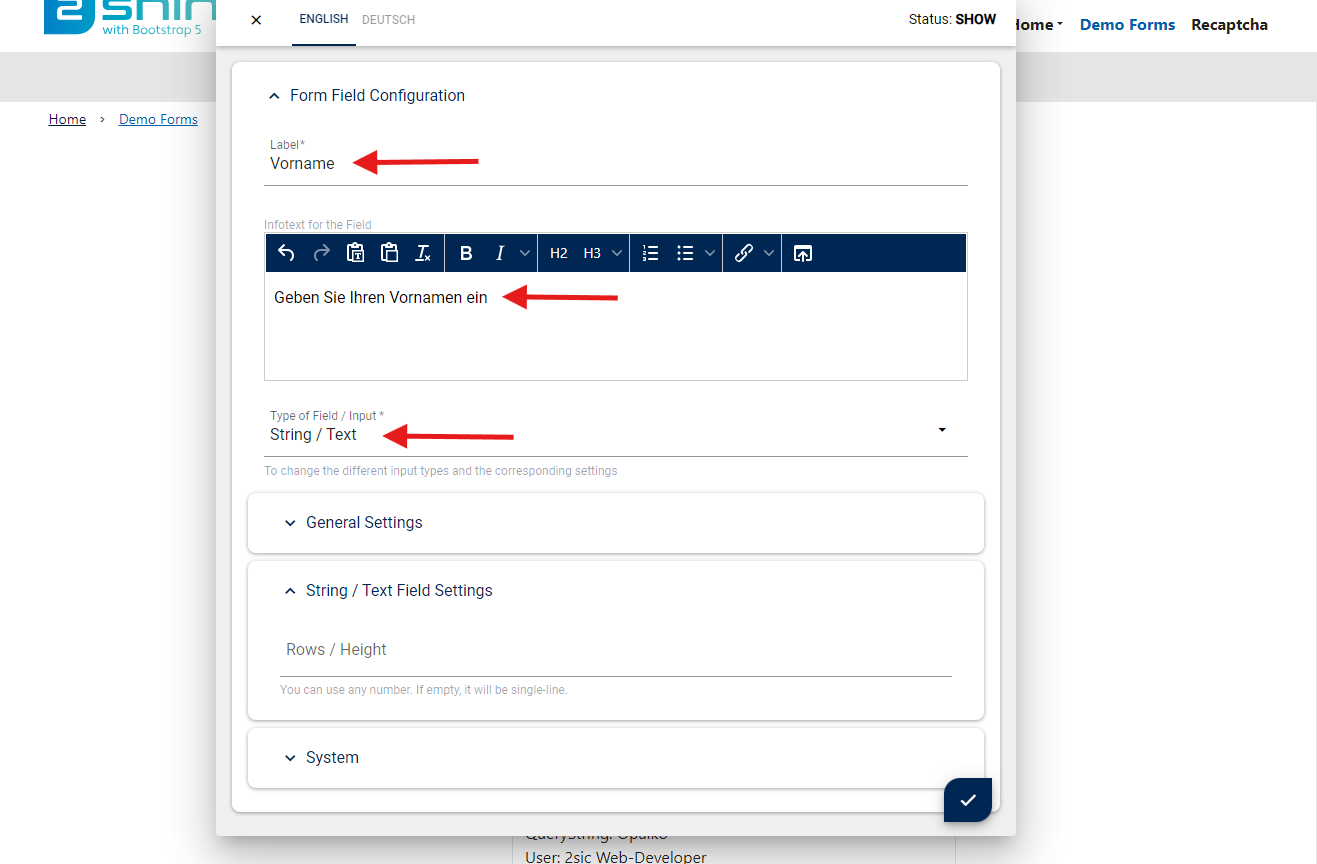Screen dimensions: 1317x864
Task: Click the undo icon in editor toolbar
Action: click(x=286, y=253)
